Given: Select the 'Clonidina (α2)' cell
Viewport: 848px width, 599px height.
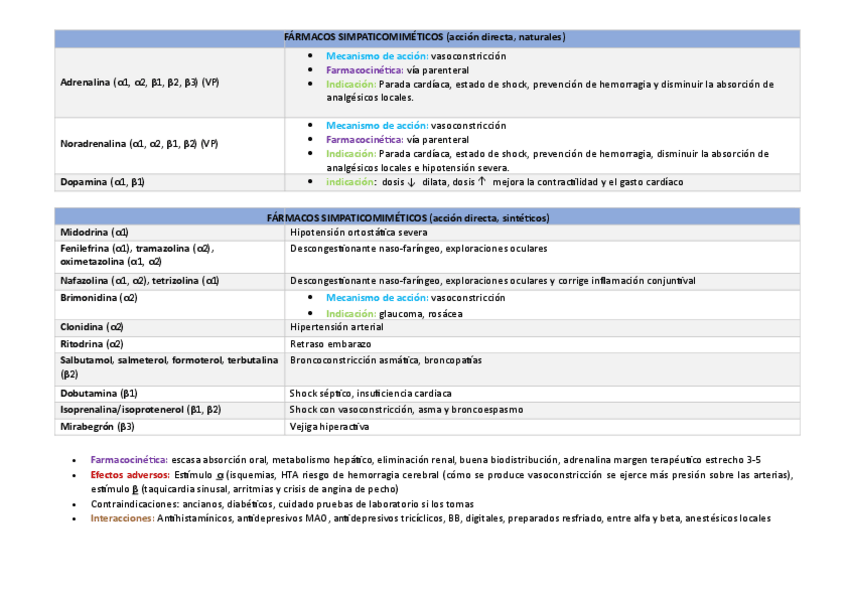Looking at the screenshot, I should [x=169, y=328].
